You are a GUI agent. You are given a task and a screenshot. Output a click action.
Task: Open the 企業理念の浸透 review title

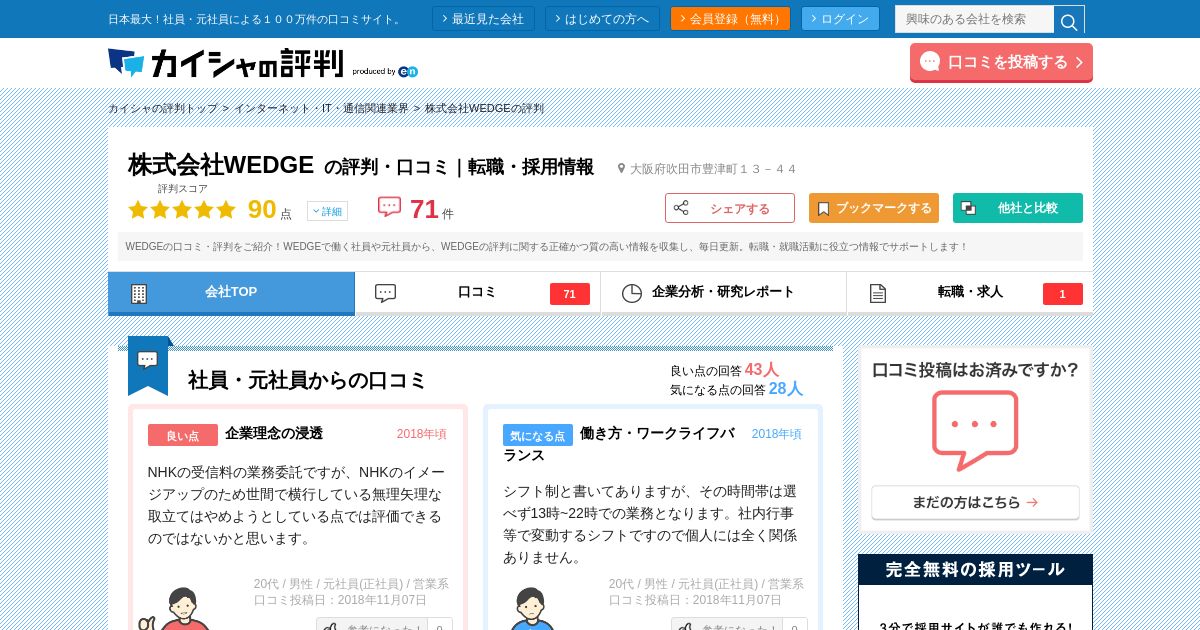274,433
